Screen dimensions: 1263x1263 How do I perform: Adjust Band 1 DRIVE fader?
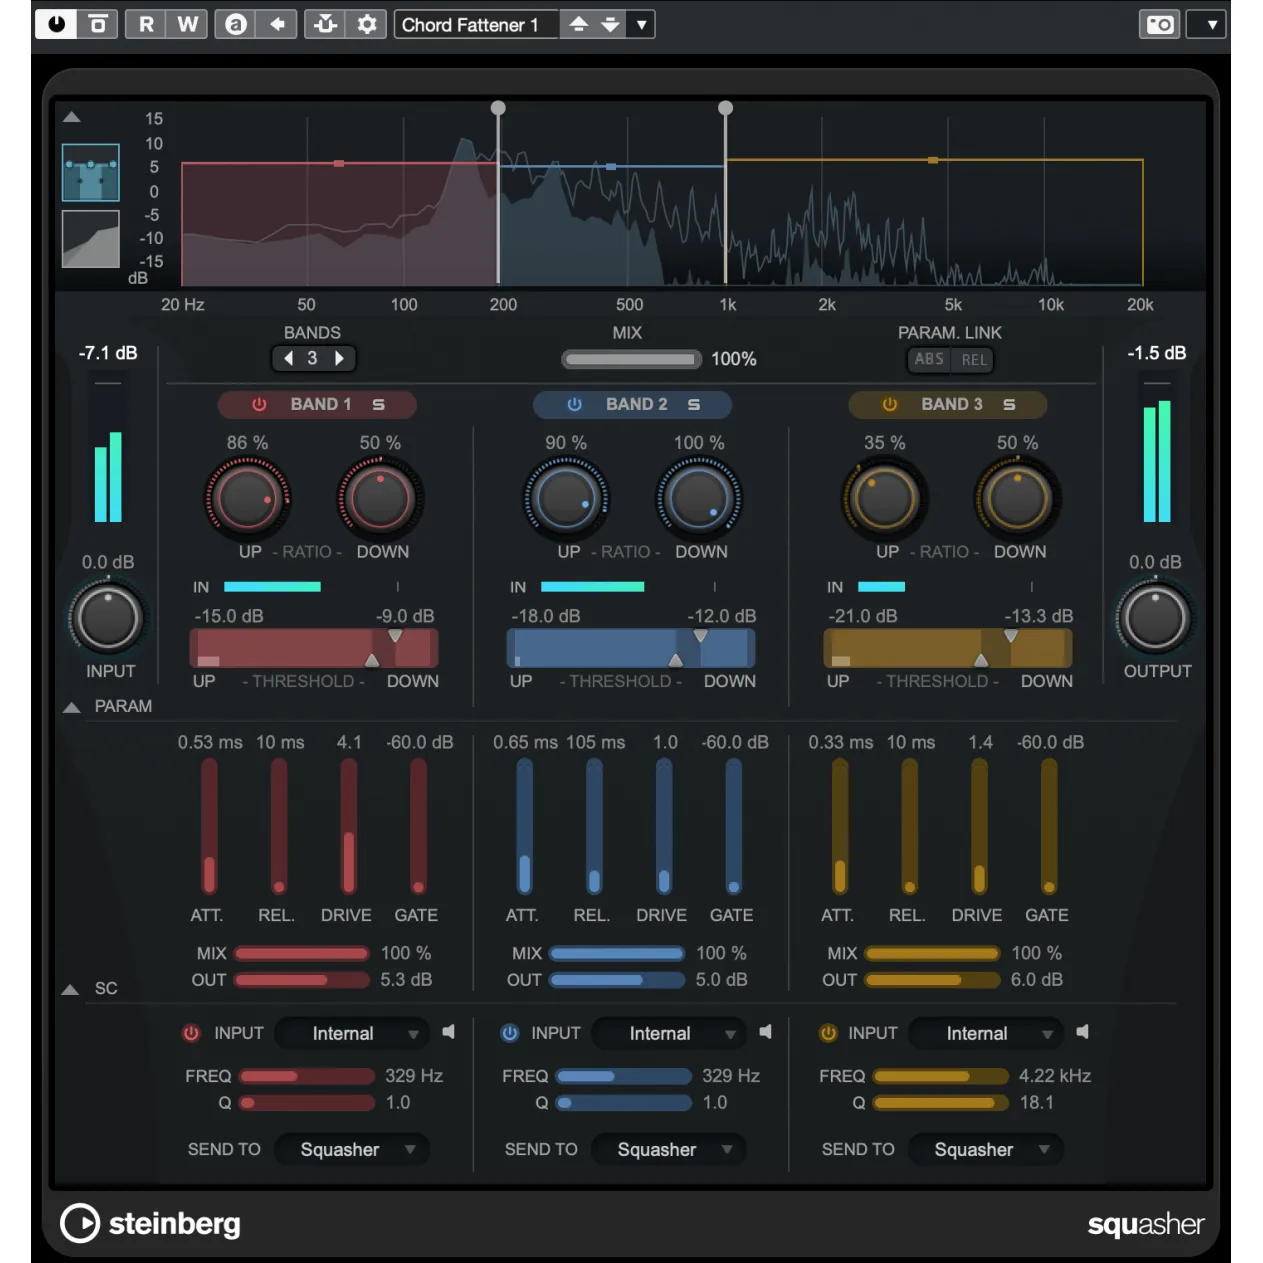348,826
